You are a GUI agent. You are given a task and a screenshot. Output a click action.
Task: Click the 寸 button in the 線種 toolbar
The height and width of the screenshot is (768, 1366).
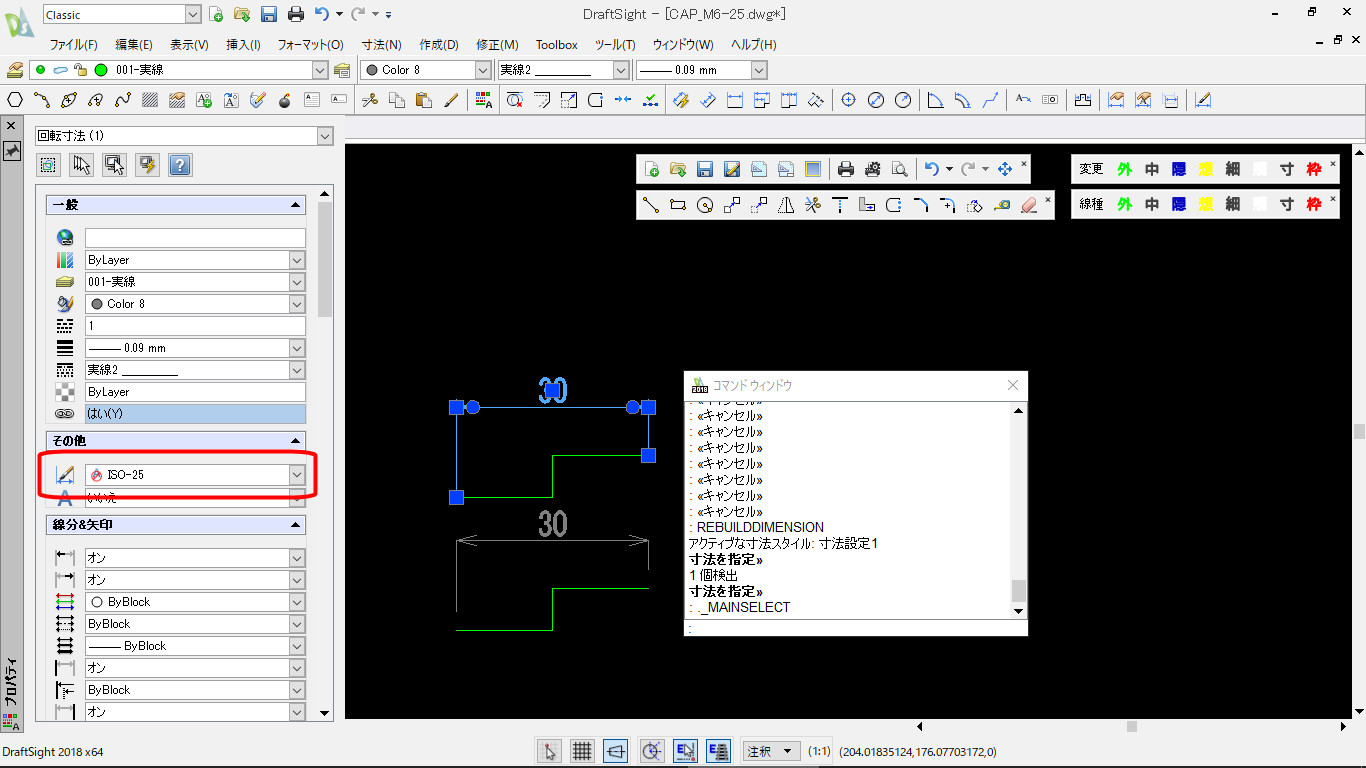point(1287,205)
